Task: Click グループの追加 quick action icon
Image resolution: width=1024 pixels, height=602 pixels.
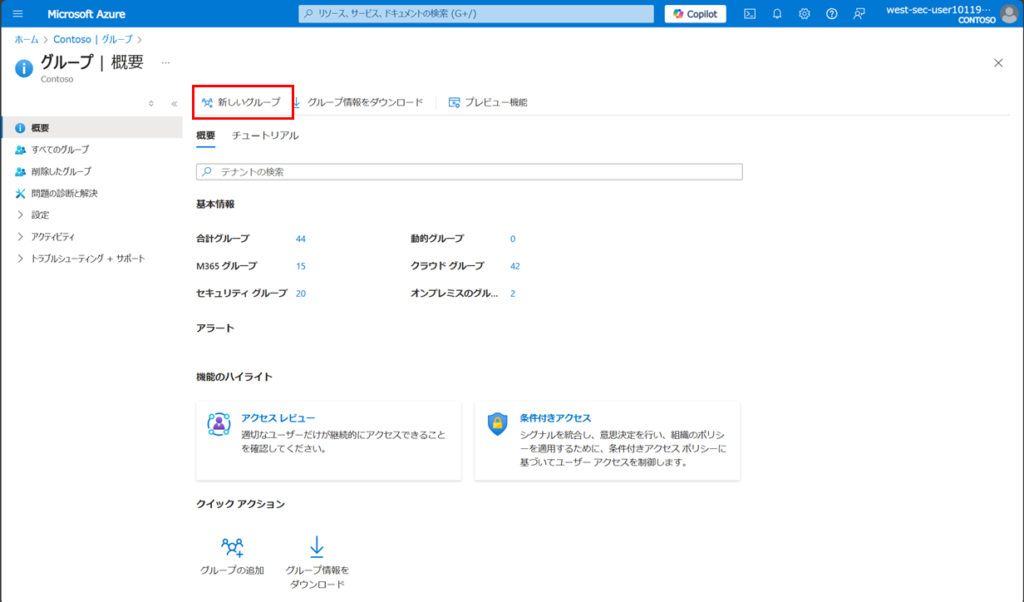Action: coord(232,547)
